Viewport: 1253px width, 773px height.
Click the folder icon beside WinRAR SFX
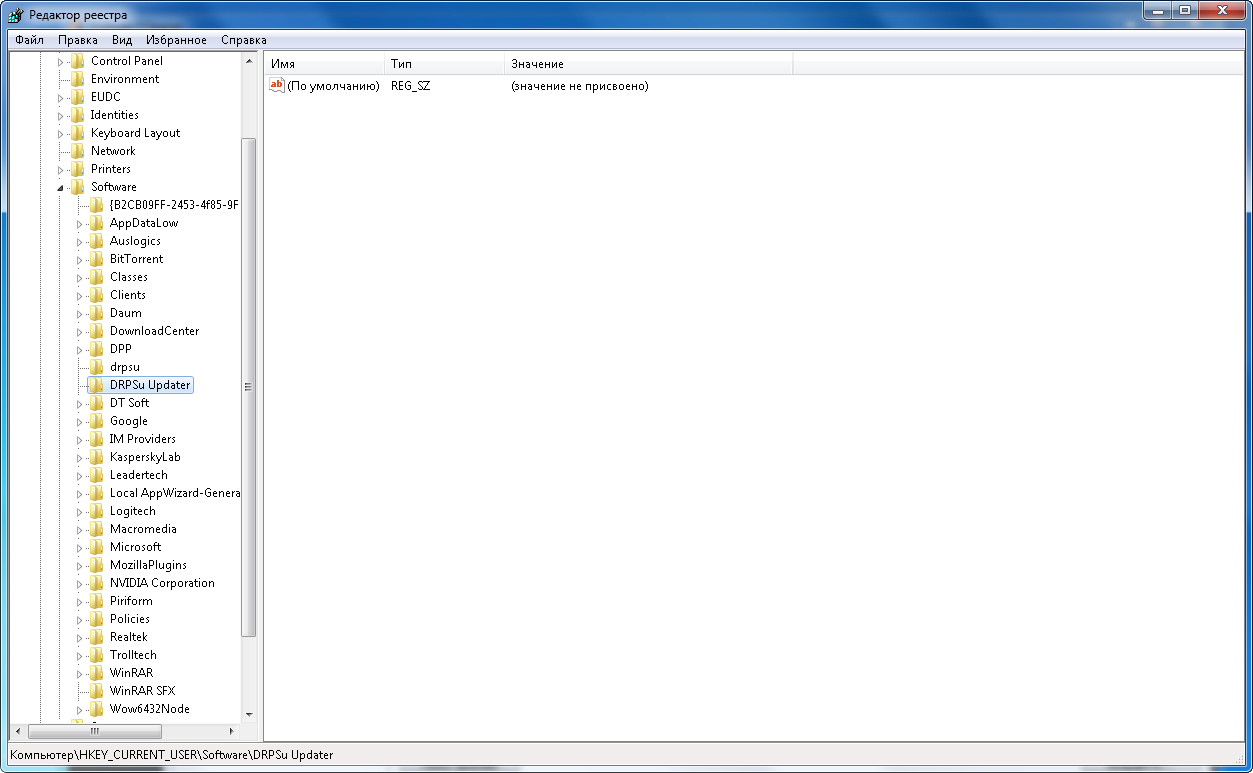click(96, 691)
